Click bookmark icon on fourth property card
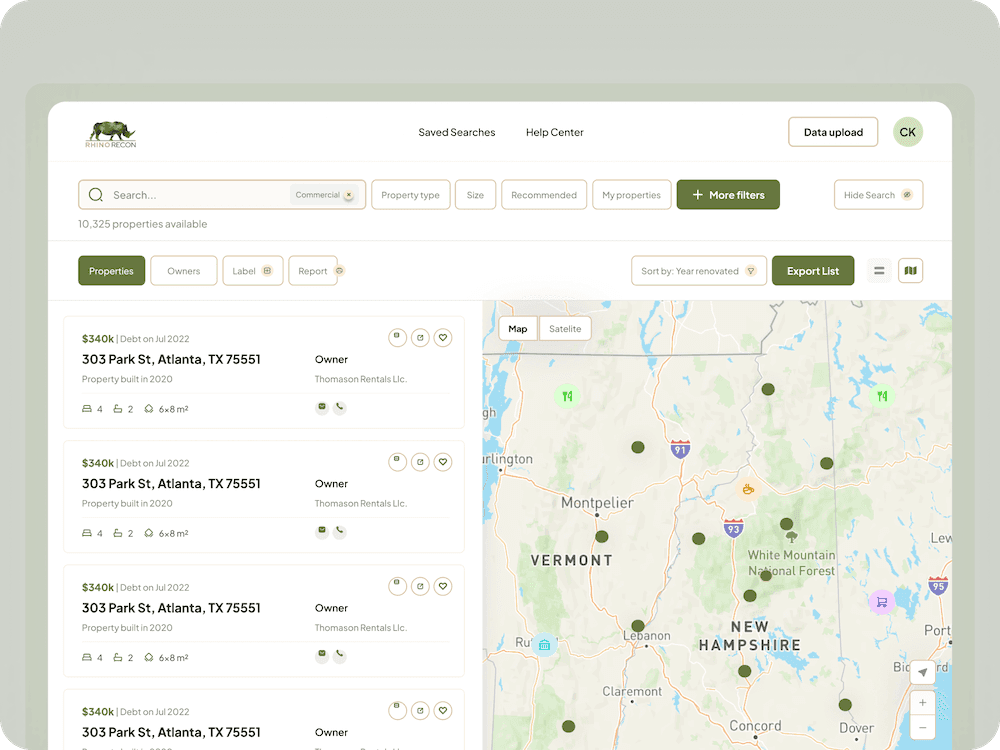The width and height of the screenshot is (1000, 750). point(397,710)
